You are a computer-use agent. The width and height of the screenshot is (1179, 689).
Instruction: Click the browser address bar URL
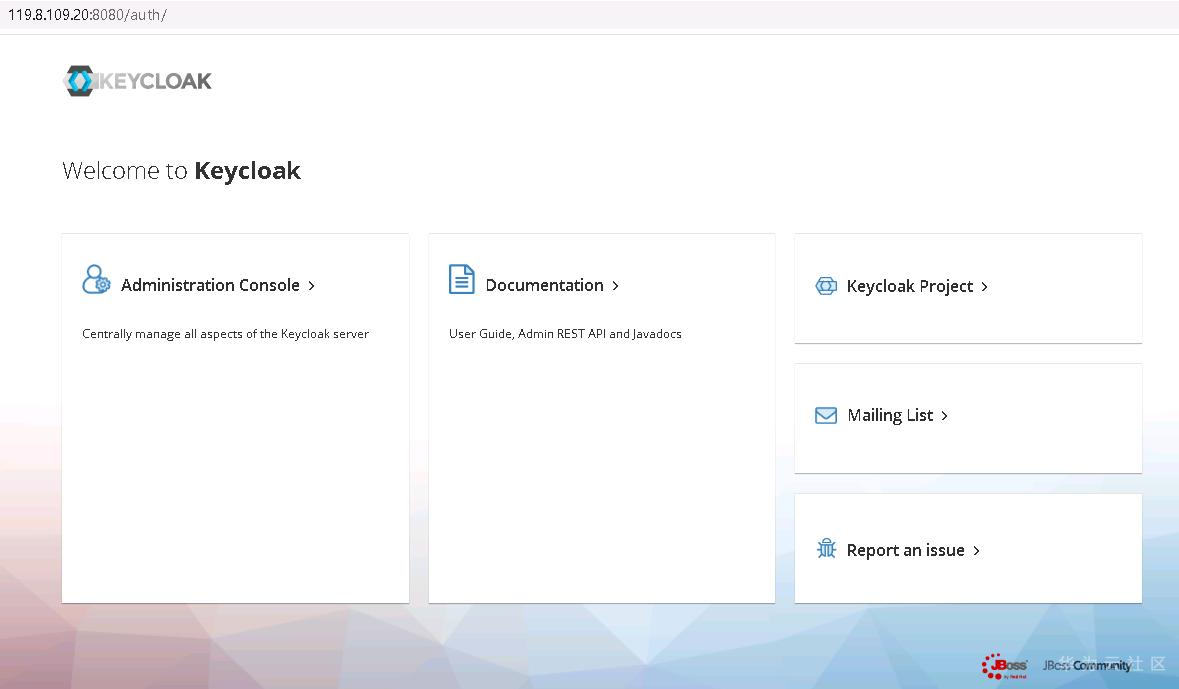87,14
